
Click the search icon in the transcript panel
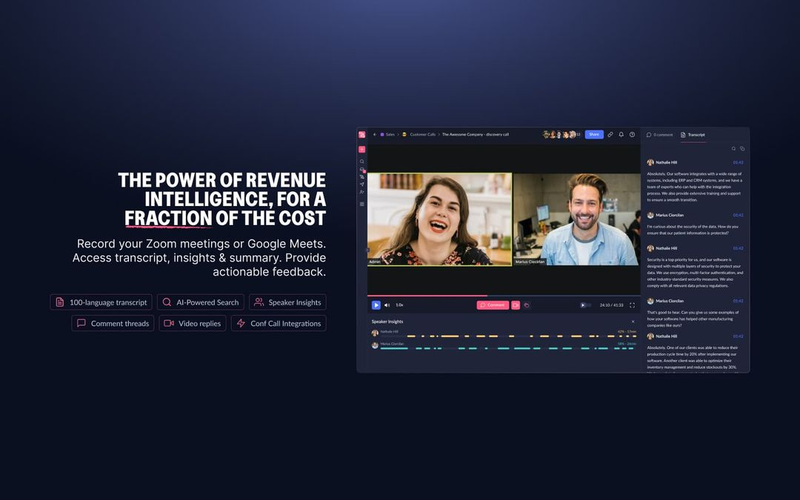point(734,148)
